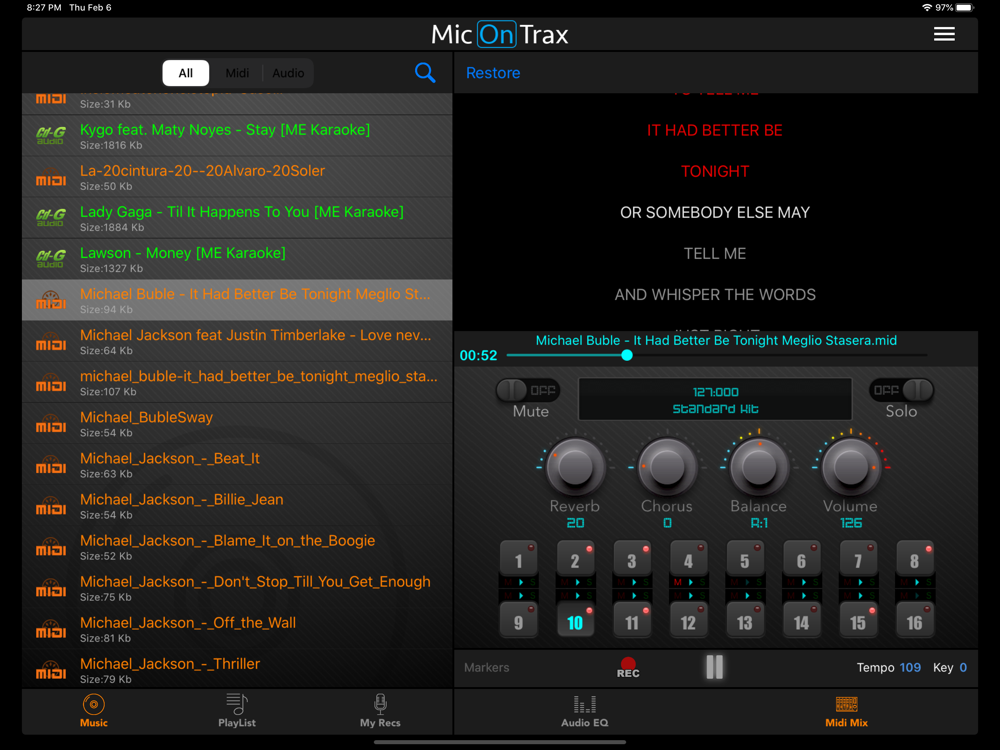Pause playback with the pause button
Image resolution: width=1000 pixels, height=750 pixels.
(715, 667)
